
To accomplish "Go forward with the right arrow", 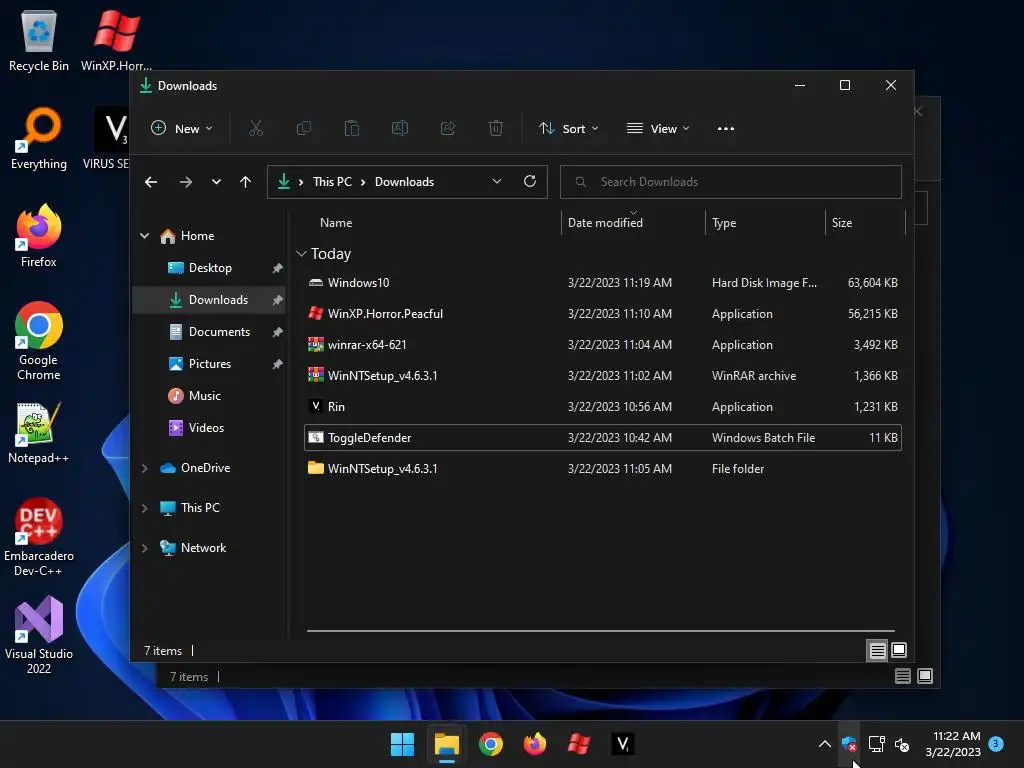I will tap(185, 182).
